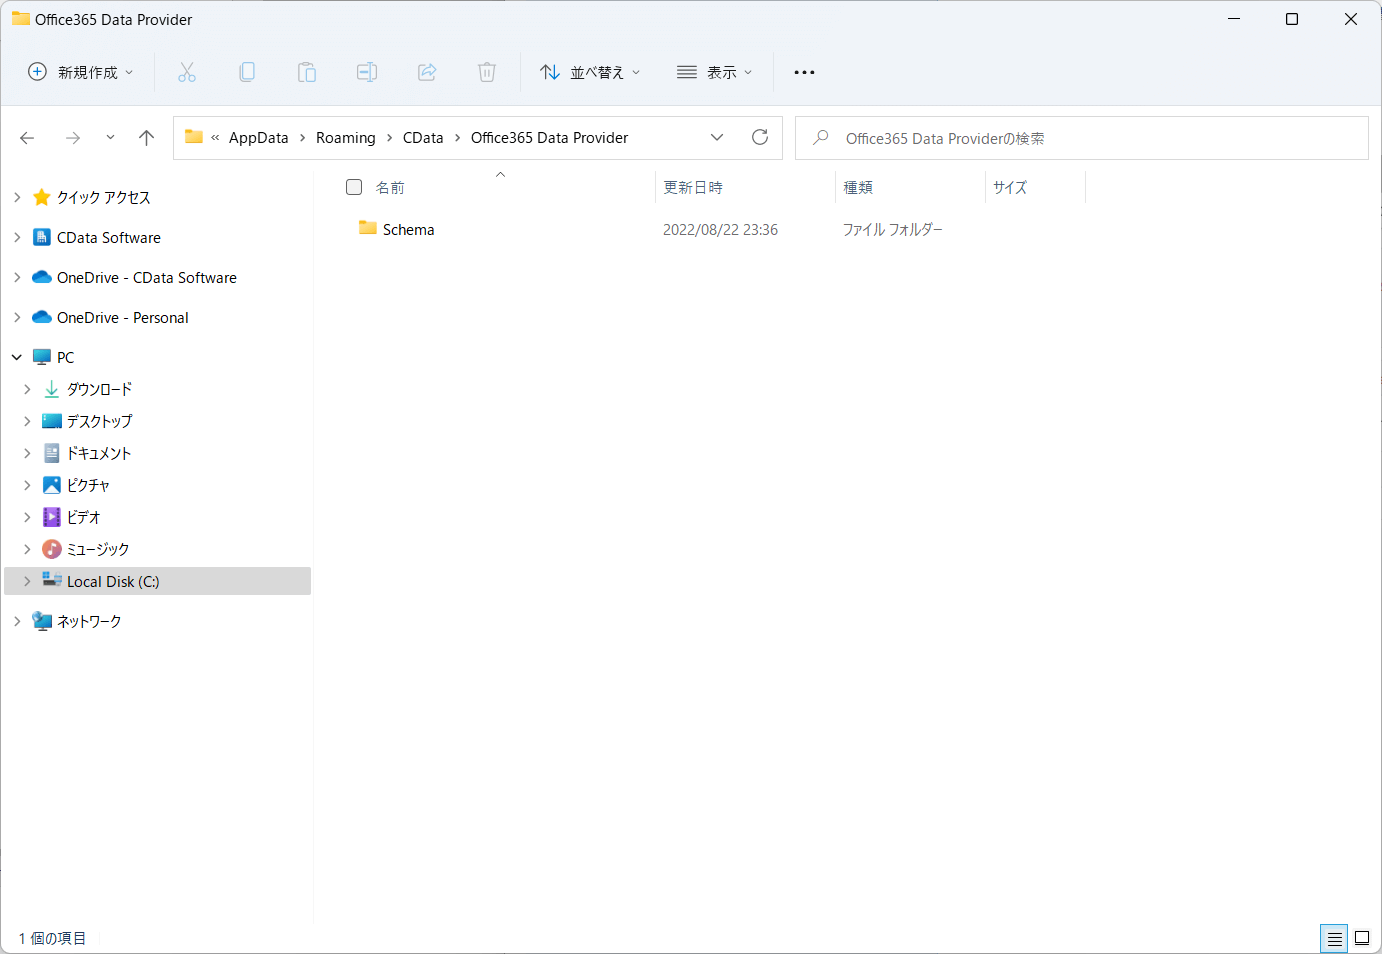Sort by 更新日時 column header
The image size is (1382, 954).
693,187
